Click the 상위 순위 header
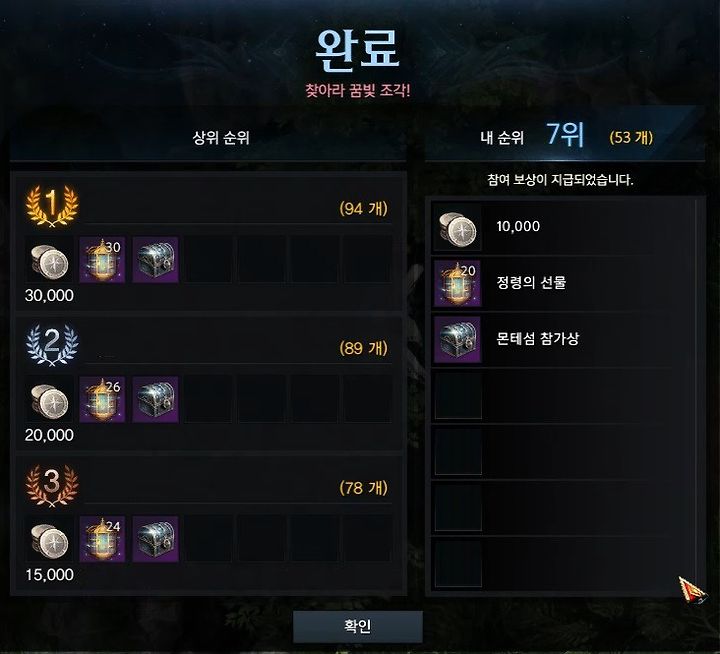 coord(221,137)
